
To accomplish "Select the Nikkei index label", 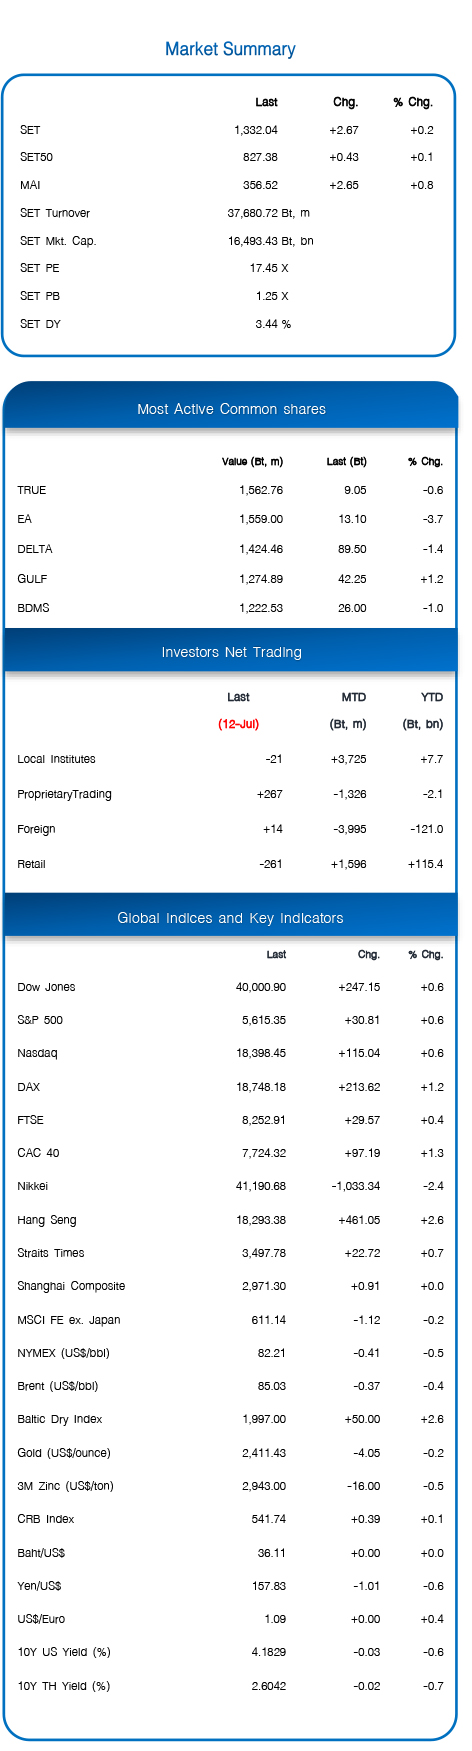I will coord(32,1186).
